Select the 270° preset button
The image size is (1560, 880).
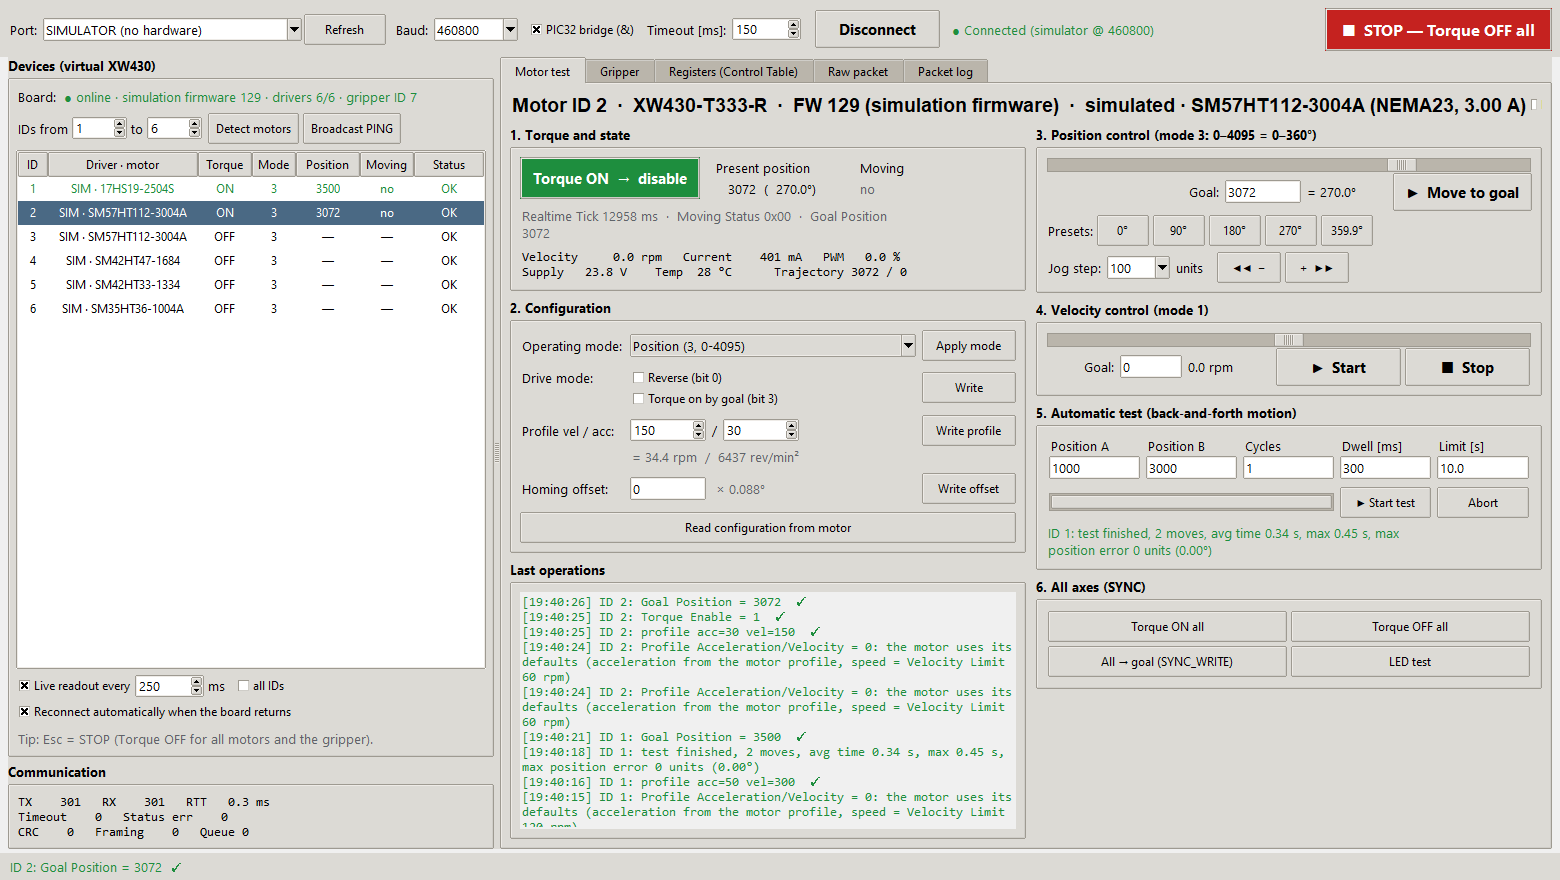1290,231
